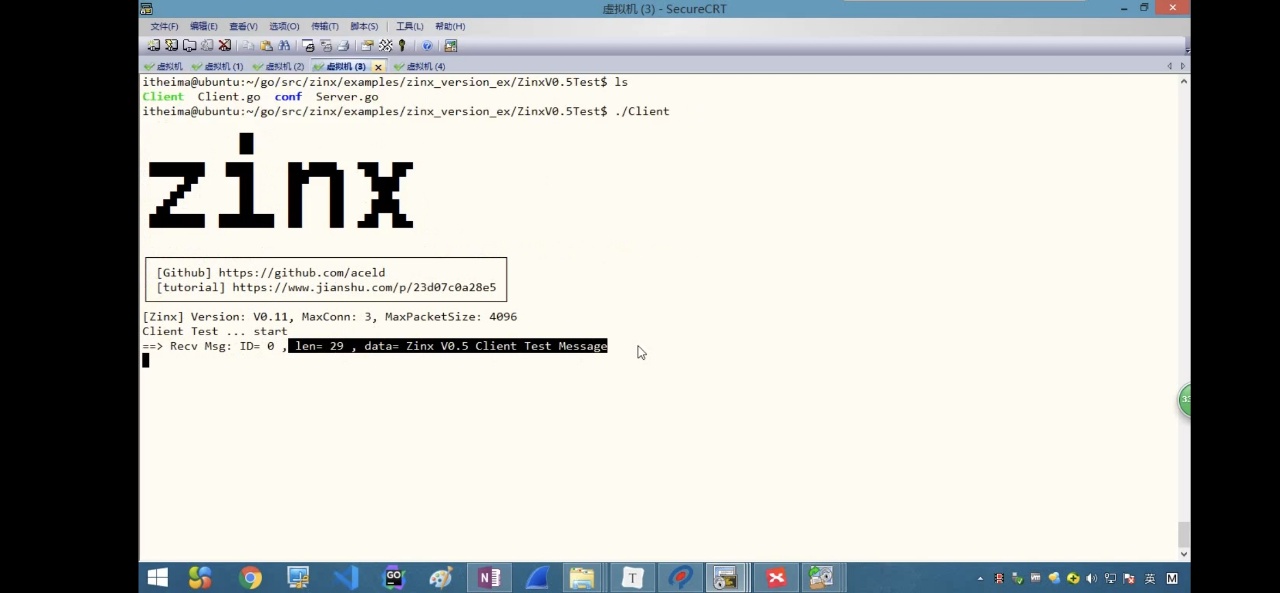1280x593 pixels.
Task: Click the Print Selection toolbar icon
Action: click(x=326, y=46)
